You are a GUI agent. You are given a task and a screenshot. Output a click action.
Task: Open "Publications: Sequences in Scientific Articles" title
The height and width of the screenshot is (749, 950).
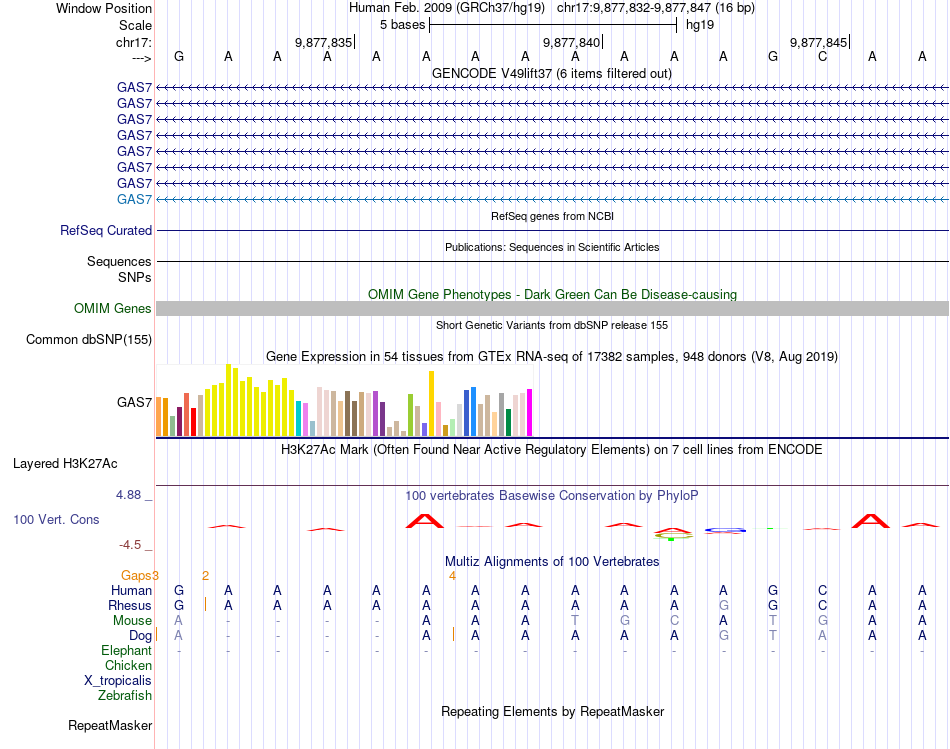(x=552, y=247)
